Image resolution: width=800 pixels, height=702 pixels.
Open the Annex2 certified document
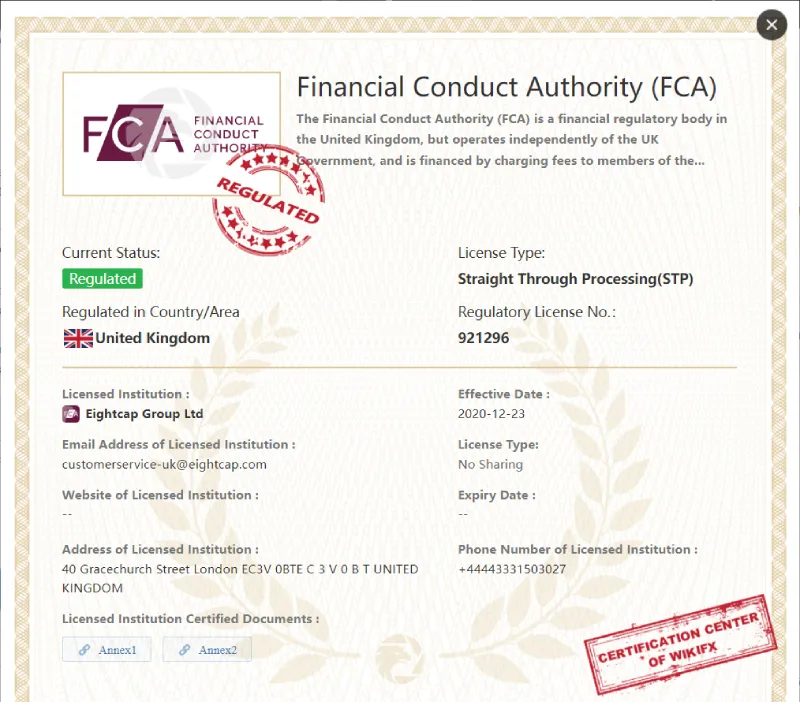[x=207, y=649]
